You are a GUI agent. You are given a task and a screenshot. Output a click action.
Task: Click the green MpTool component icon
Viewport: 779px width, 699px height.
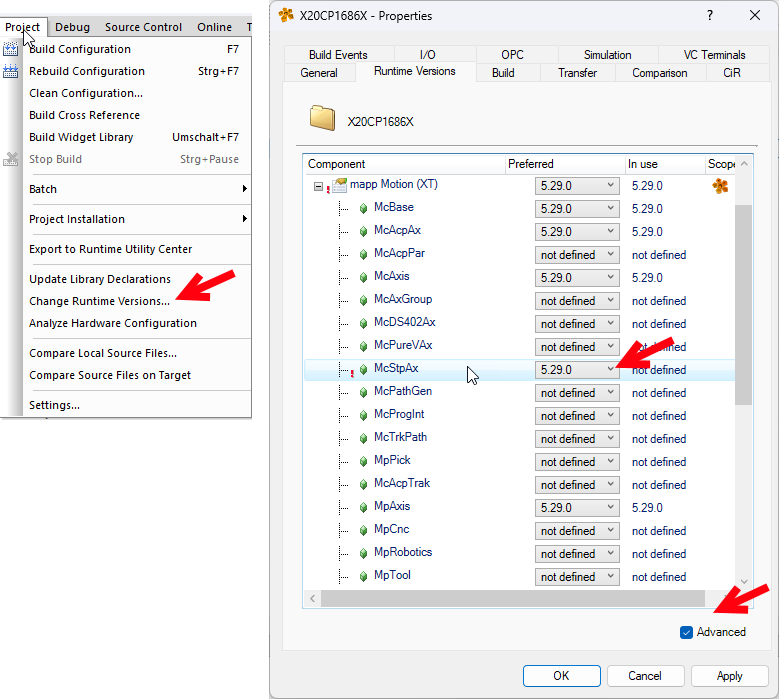coord(364,576)
